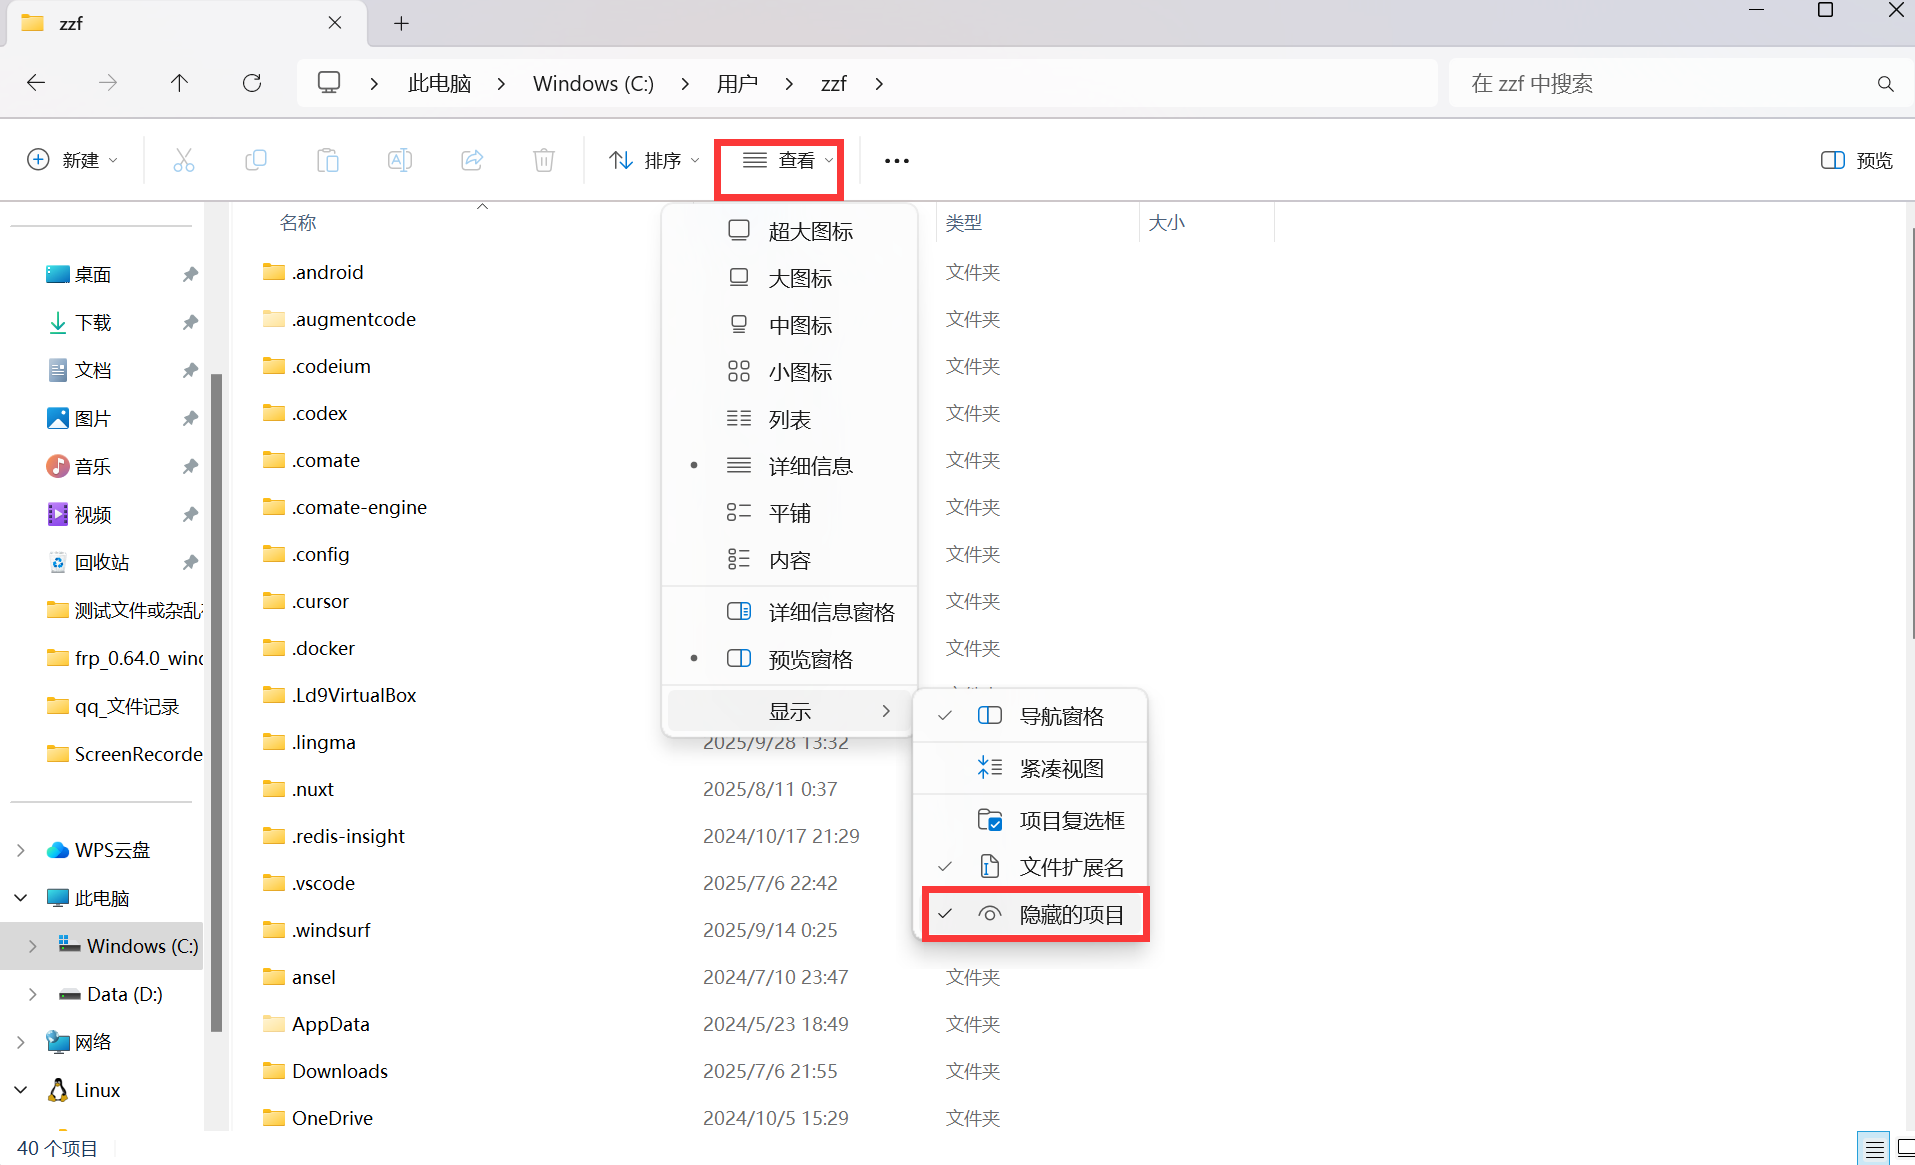1915x1165 pixels.
Task: Toggle 项目复选框 (item checkboxes) option
Action: click(x=1031, y=820)
